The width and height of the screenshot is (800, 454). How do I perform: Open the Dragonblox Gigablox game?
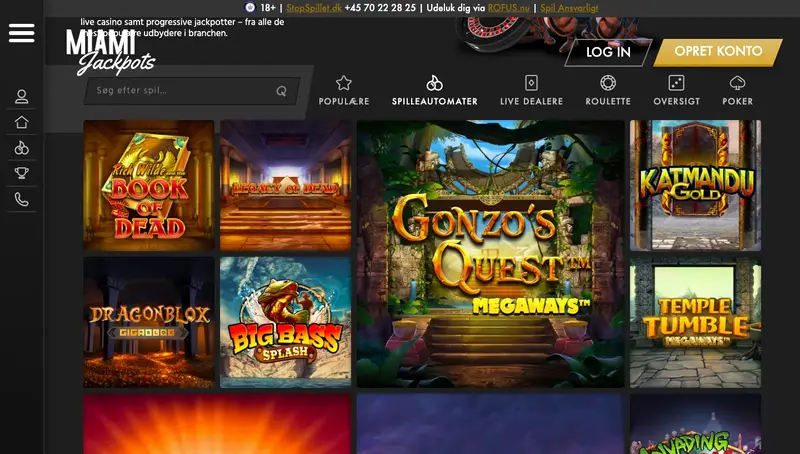[x=149, y=322]
